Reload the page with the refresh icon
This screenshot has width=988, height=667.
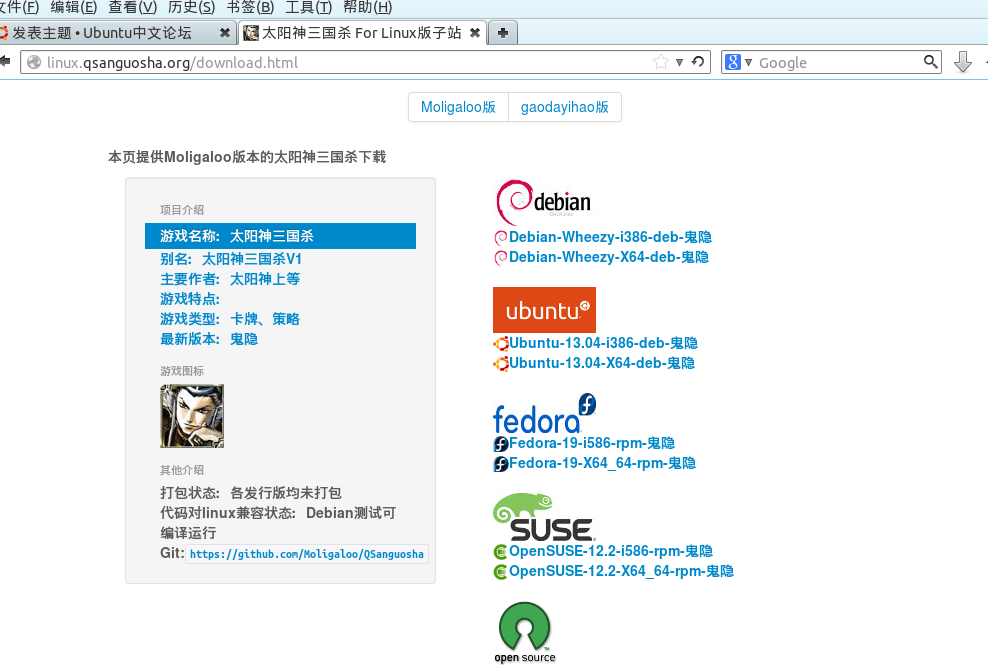point(698,62)
